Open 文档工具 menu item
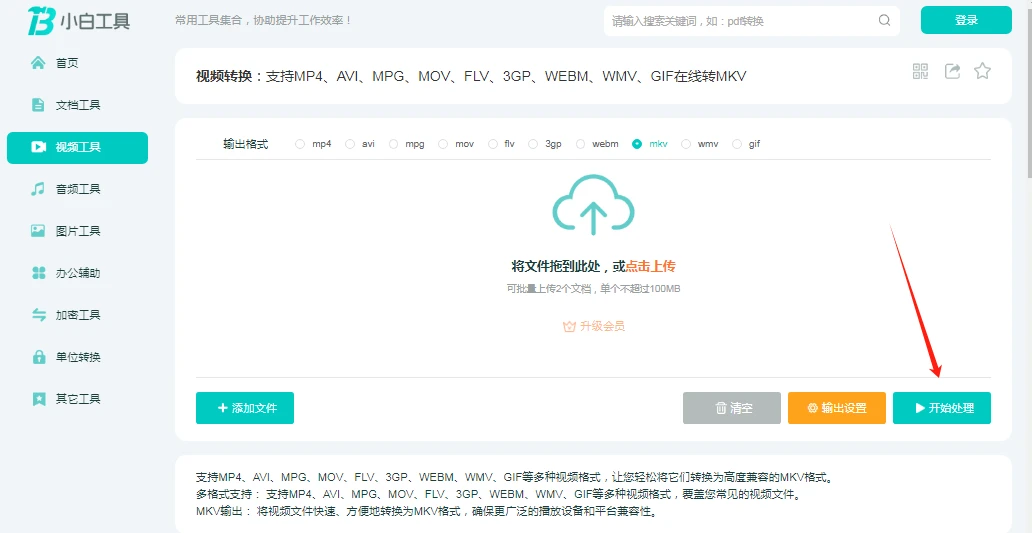 coord(77,105)
